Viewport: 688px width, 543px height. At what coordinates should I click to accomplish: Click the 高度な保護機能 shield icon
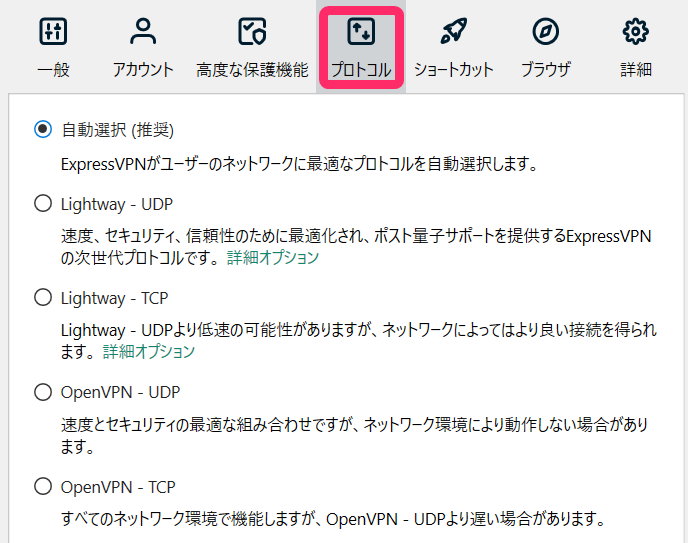point(252,32)
